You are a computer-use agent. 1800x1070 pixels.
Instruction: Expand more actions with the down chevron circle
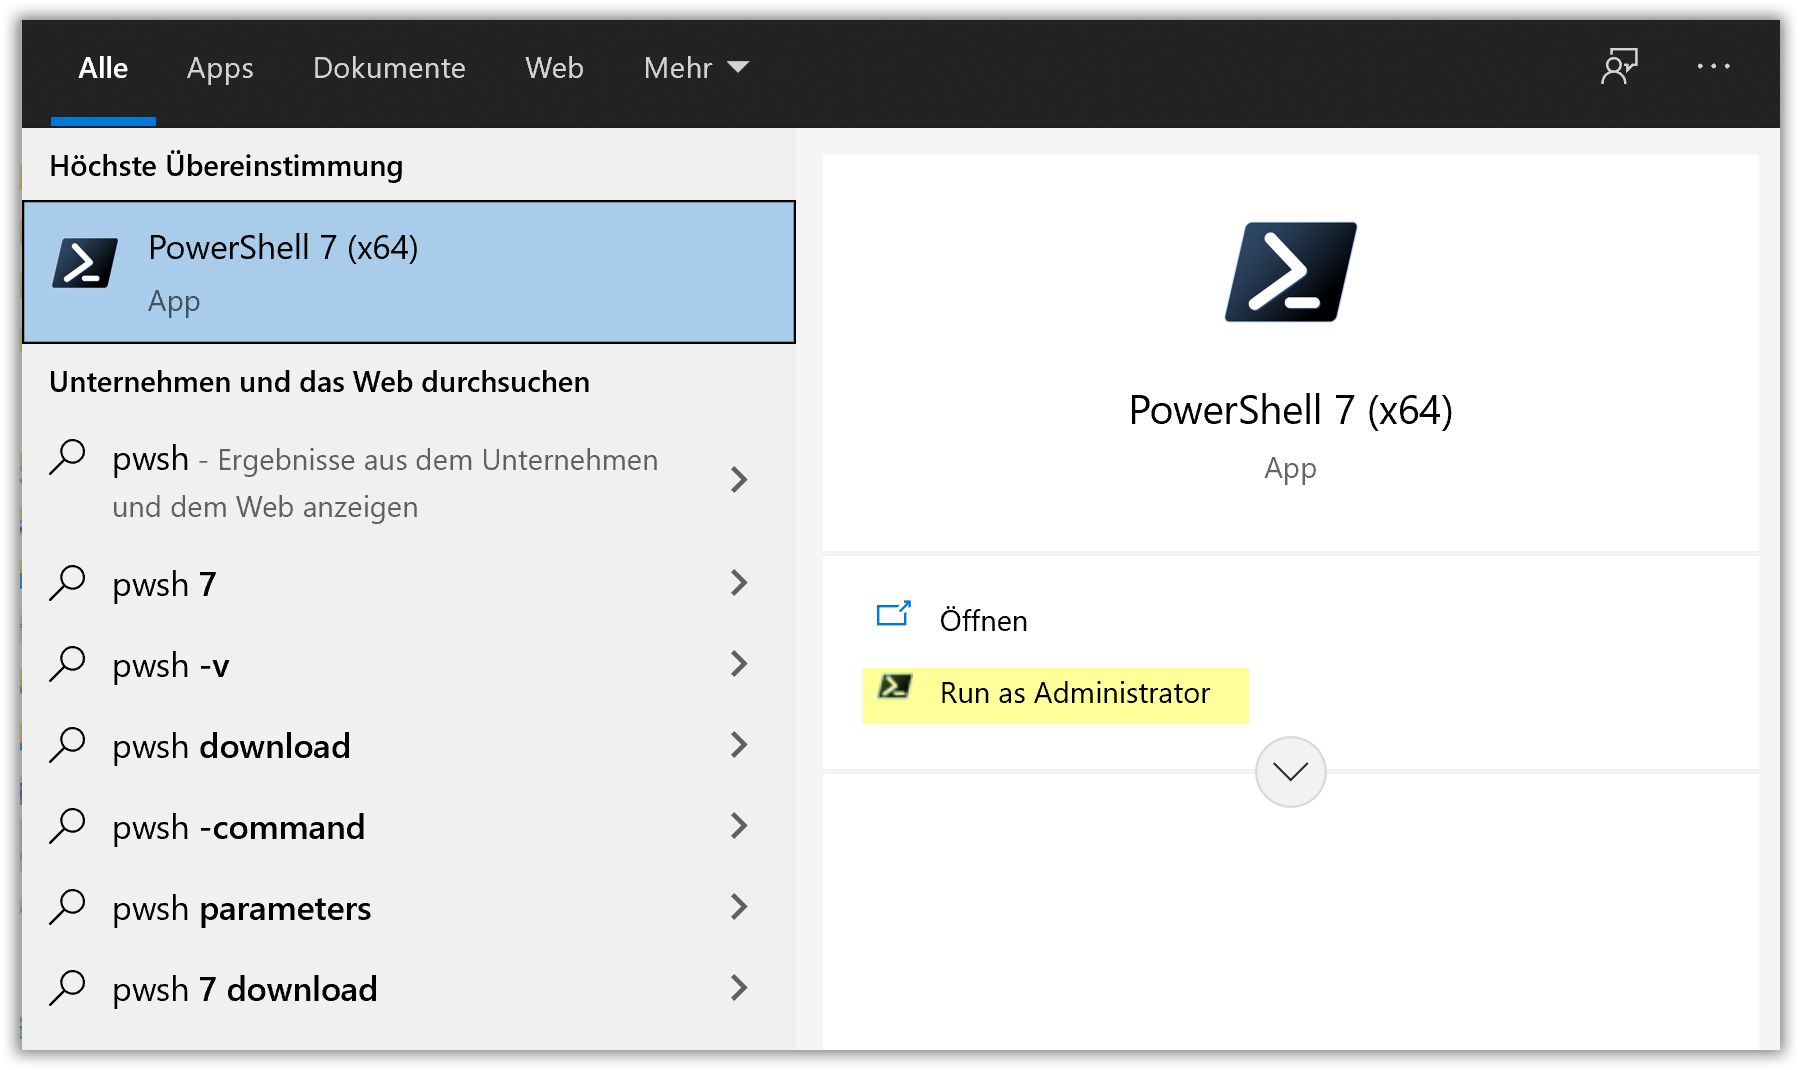coord(1289,771)
